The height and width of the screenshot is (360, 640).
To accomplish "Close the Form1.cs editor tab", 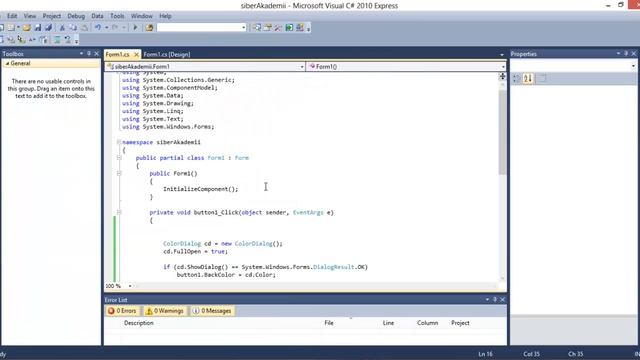I will pyautogui.click(x=136, y=54).
